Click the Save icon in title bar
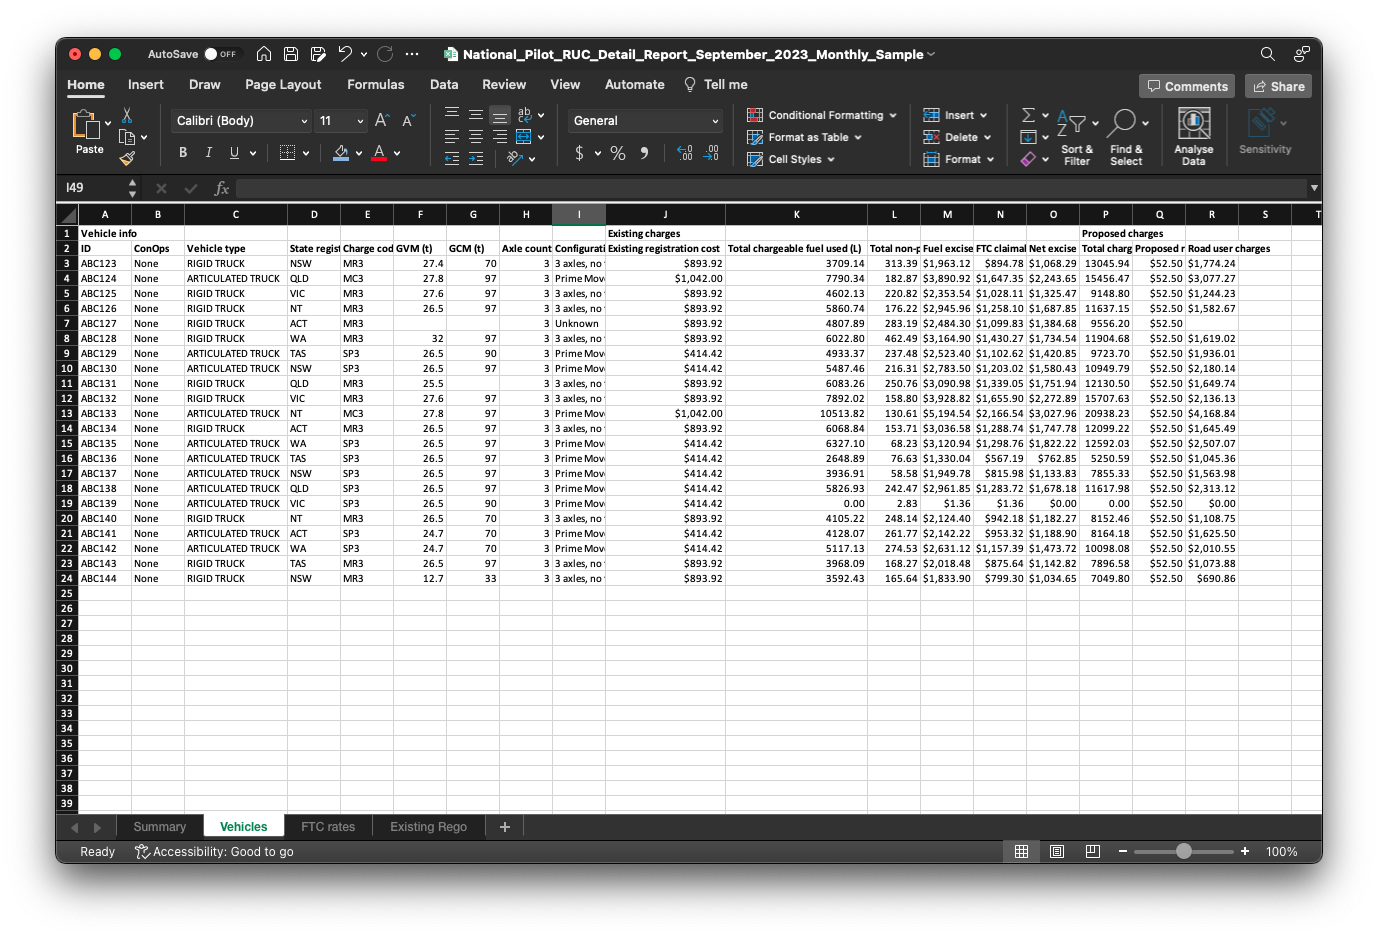The image size is (1378, 937). click(x=291, y=54)
